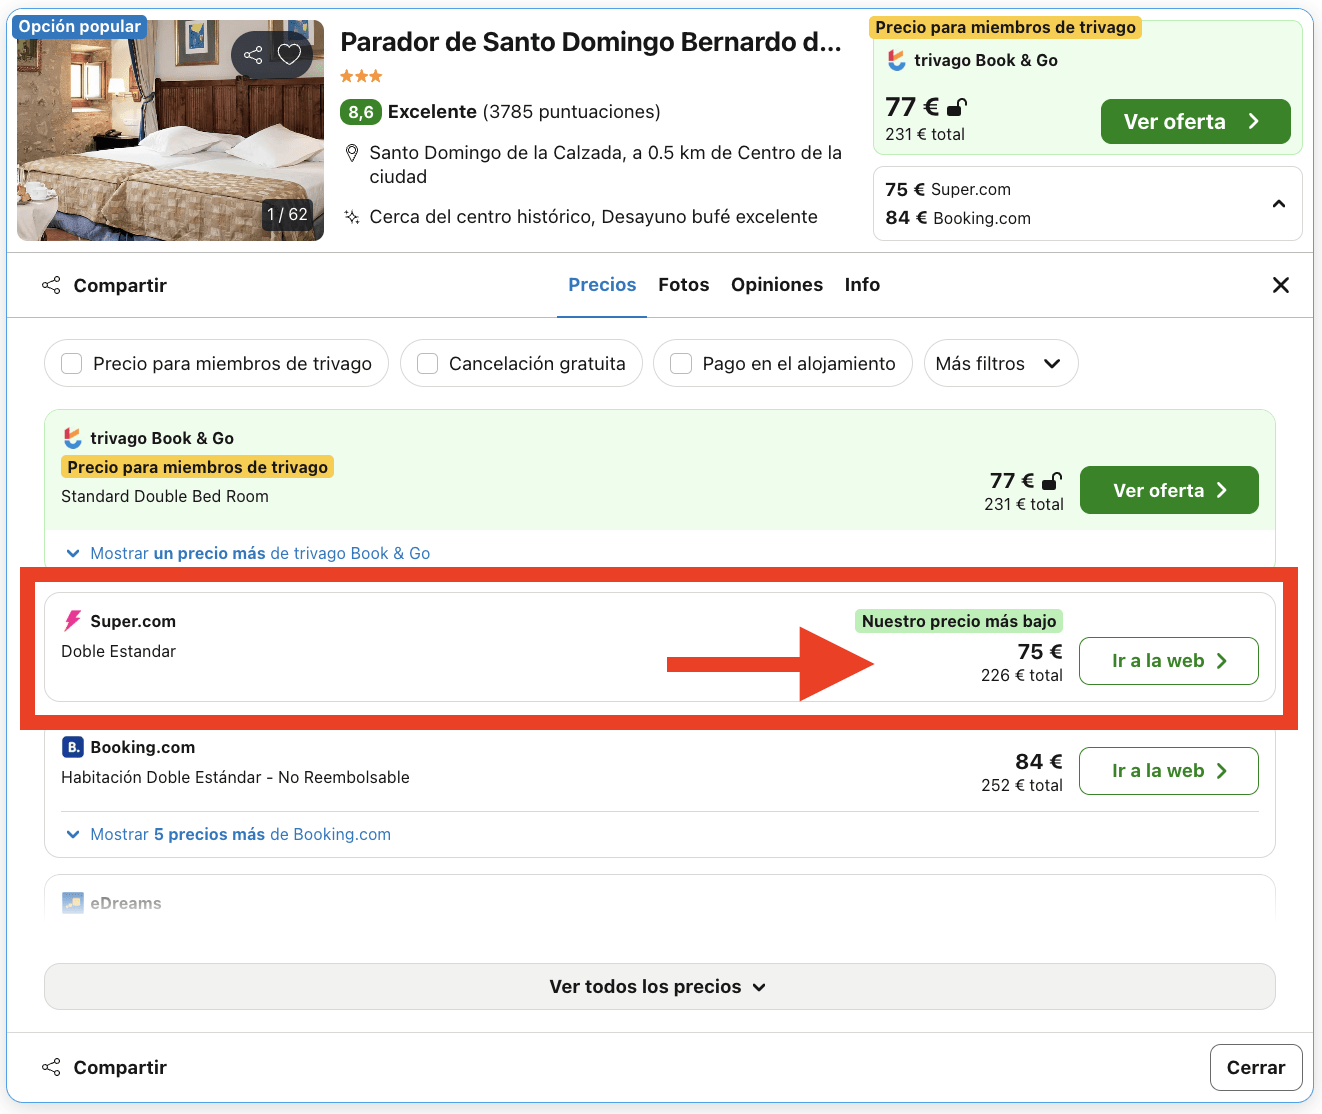The height and width of the screenshot is (1114, 1322).
Task: Enable the Precio para miembros de trivago filter
Action: point(71,363)
